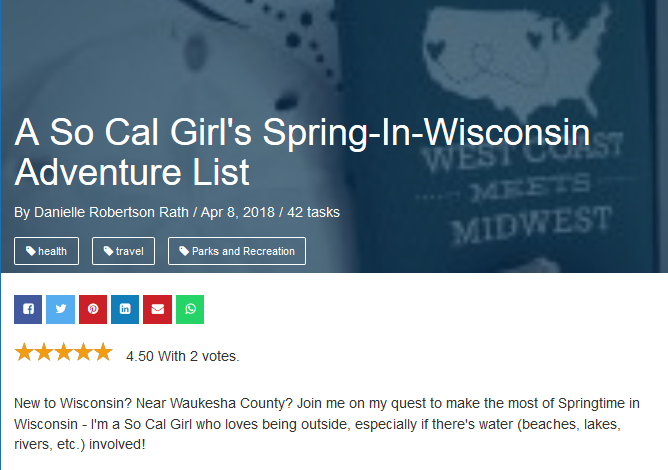Share via the LinkedIn icon
Image resolution: width=668 pixels, height=470 pixels.
coord(125,309)
